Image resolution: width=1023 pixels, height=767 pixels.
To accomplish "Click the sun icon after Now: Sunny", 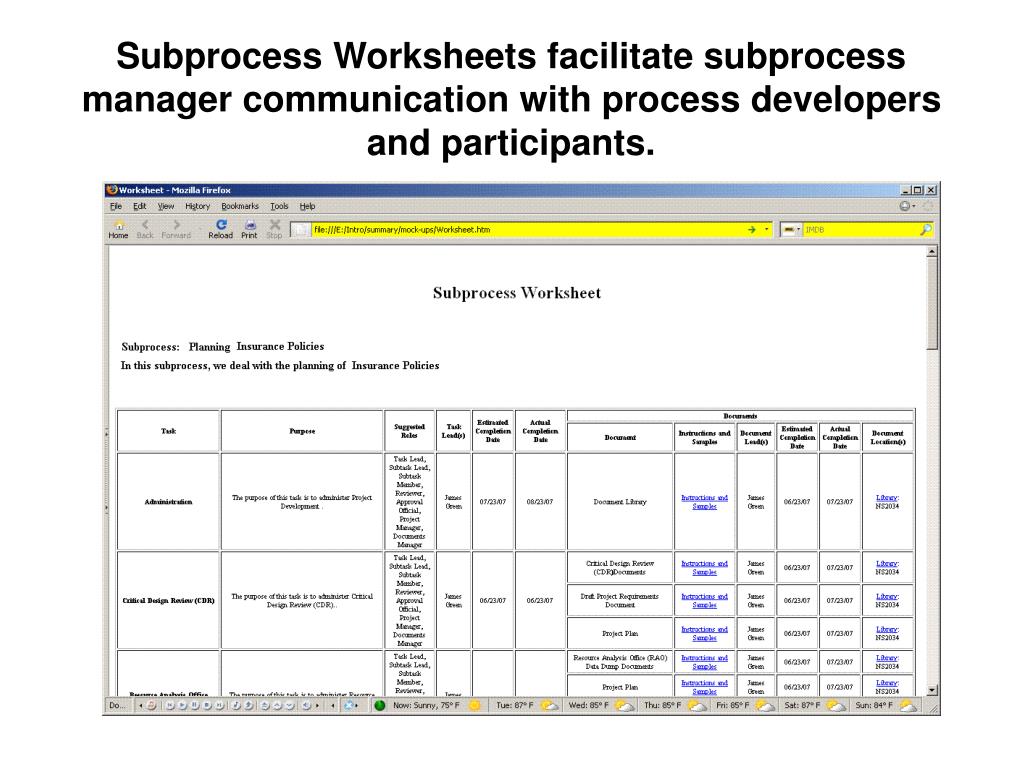I will pos(474,705).
